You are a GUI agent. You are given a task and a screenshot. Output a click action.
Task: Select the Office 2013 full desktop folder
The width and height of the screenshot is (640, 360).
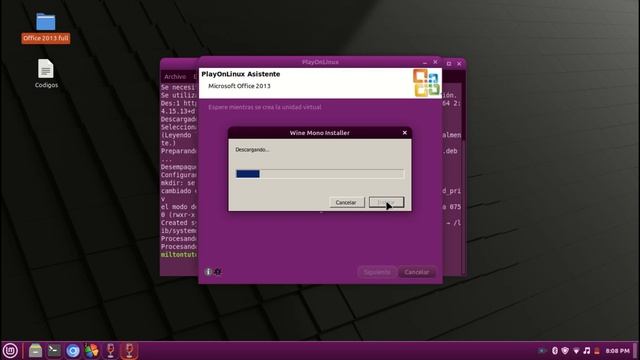pyautogui.click(x=46, y=27)
